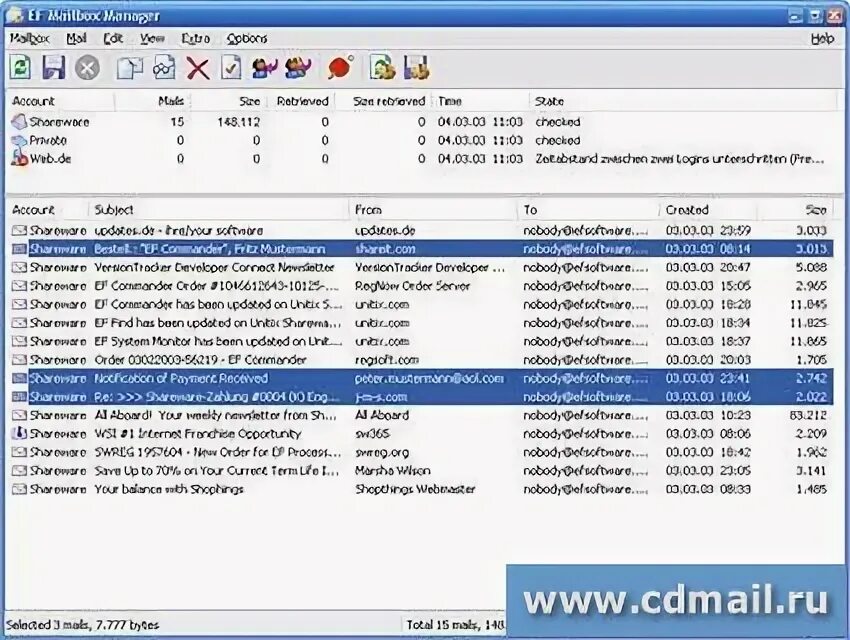Click the Private account mailbox icon

coord(19,140)
